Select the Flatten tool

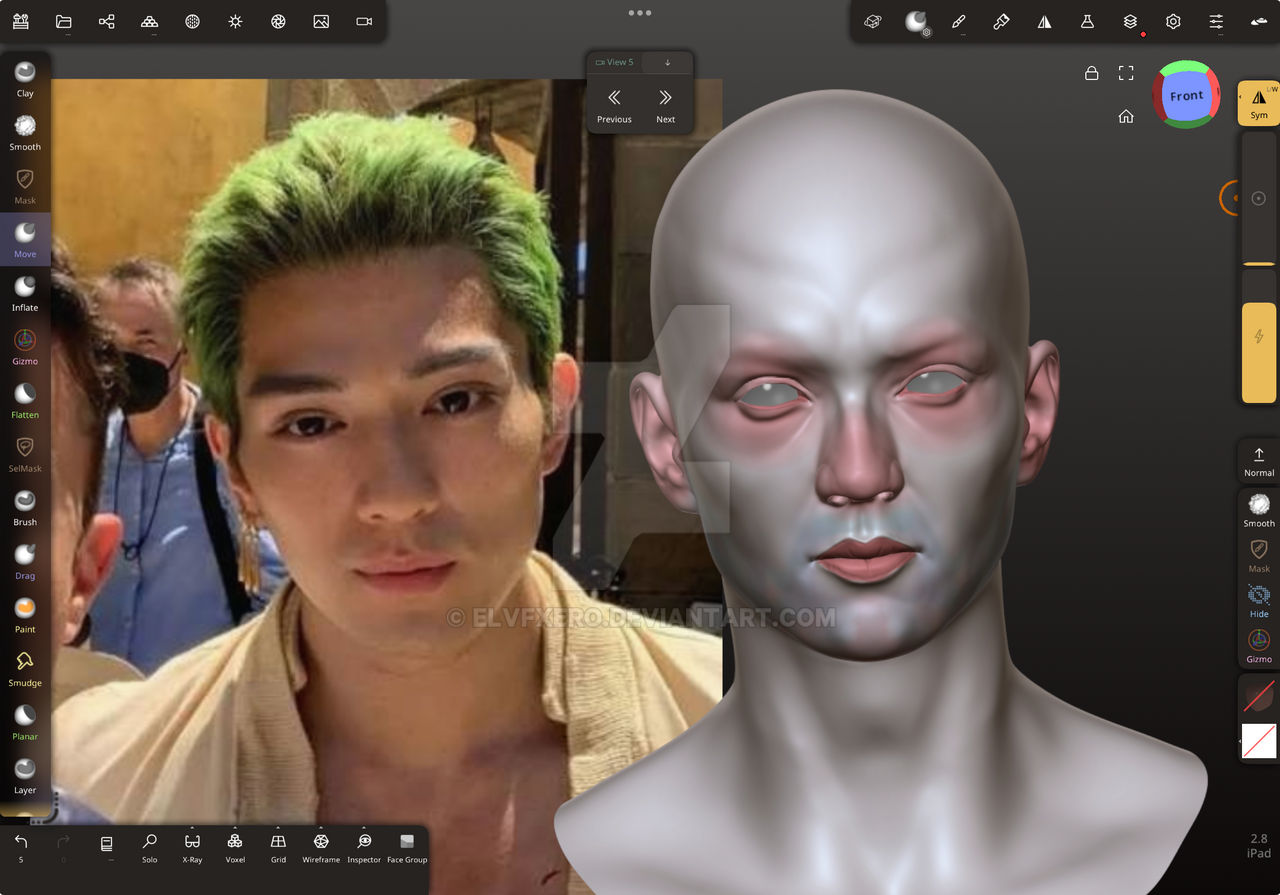tap(25, 400)
